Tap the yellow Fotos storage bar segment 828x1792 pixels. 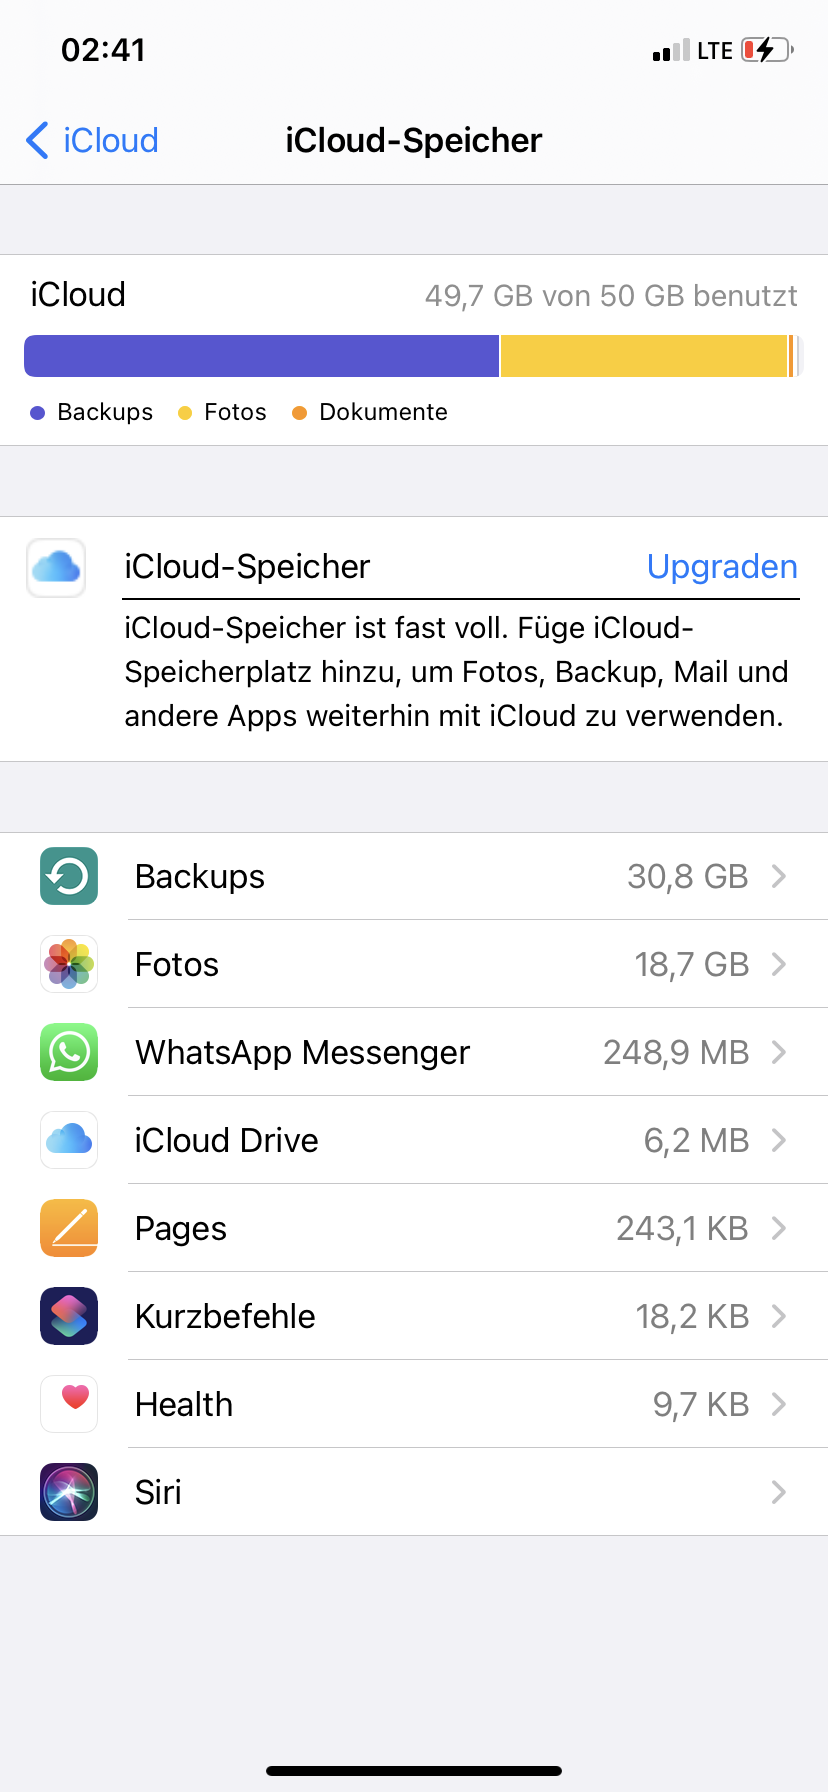click(x=643, y=356)
